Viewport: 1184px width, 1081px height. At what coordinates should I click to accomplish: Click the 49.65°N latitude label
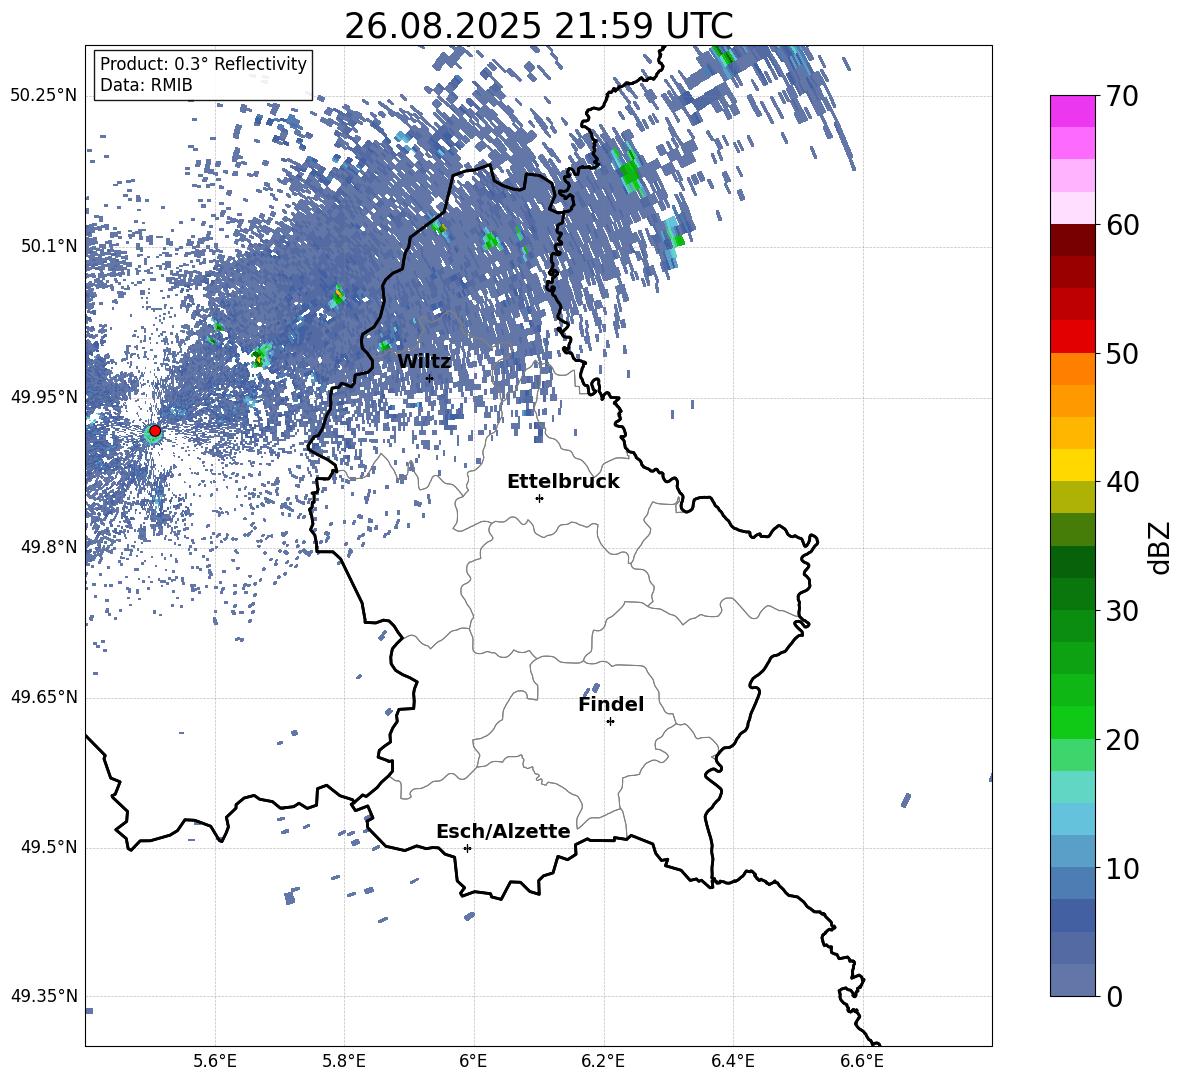[x=44, y=697]
